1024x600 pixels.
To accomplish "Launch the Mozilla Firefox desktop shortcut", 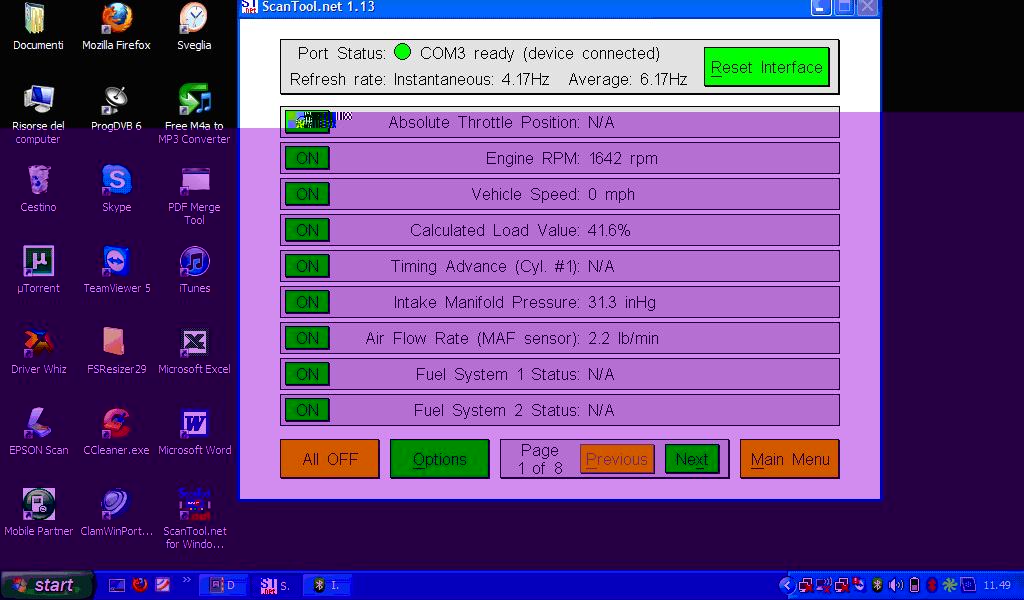I will click(x=116, y=27).
